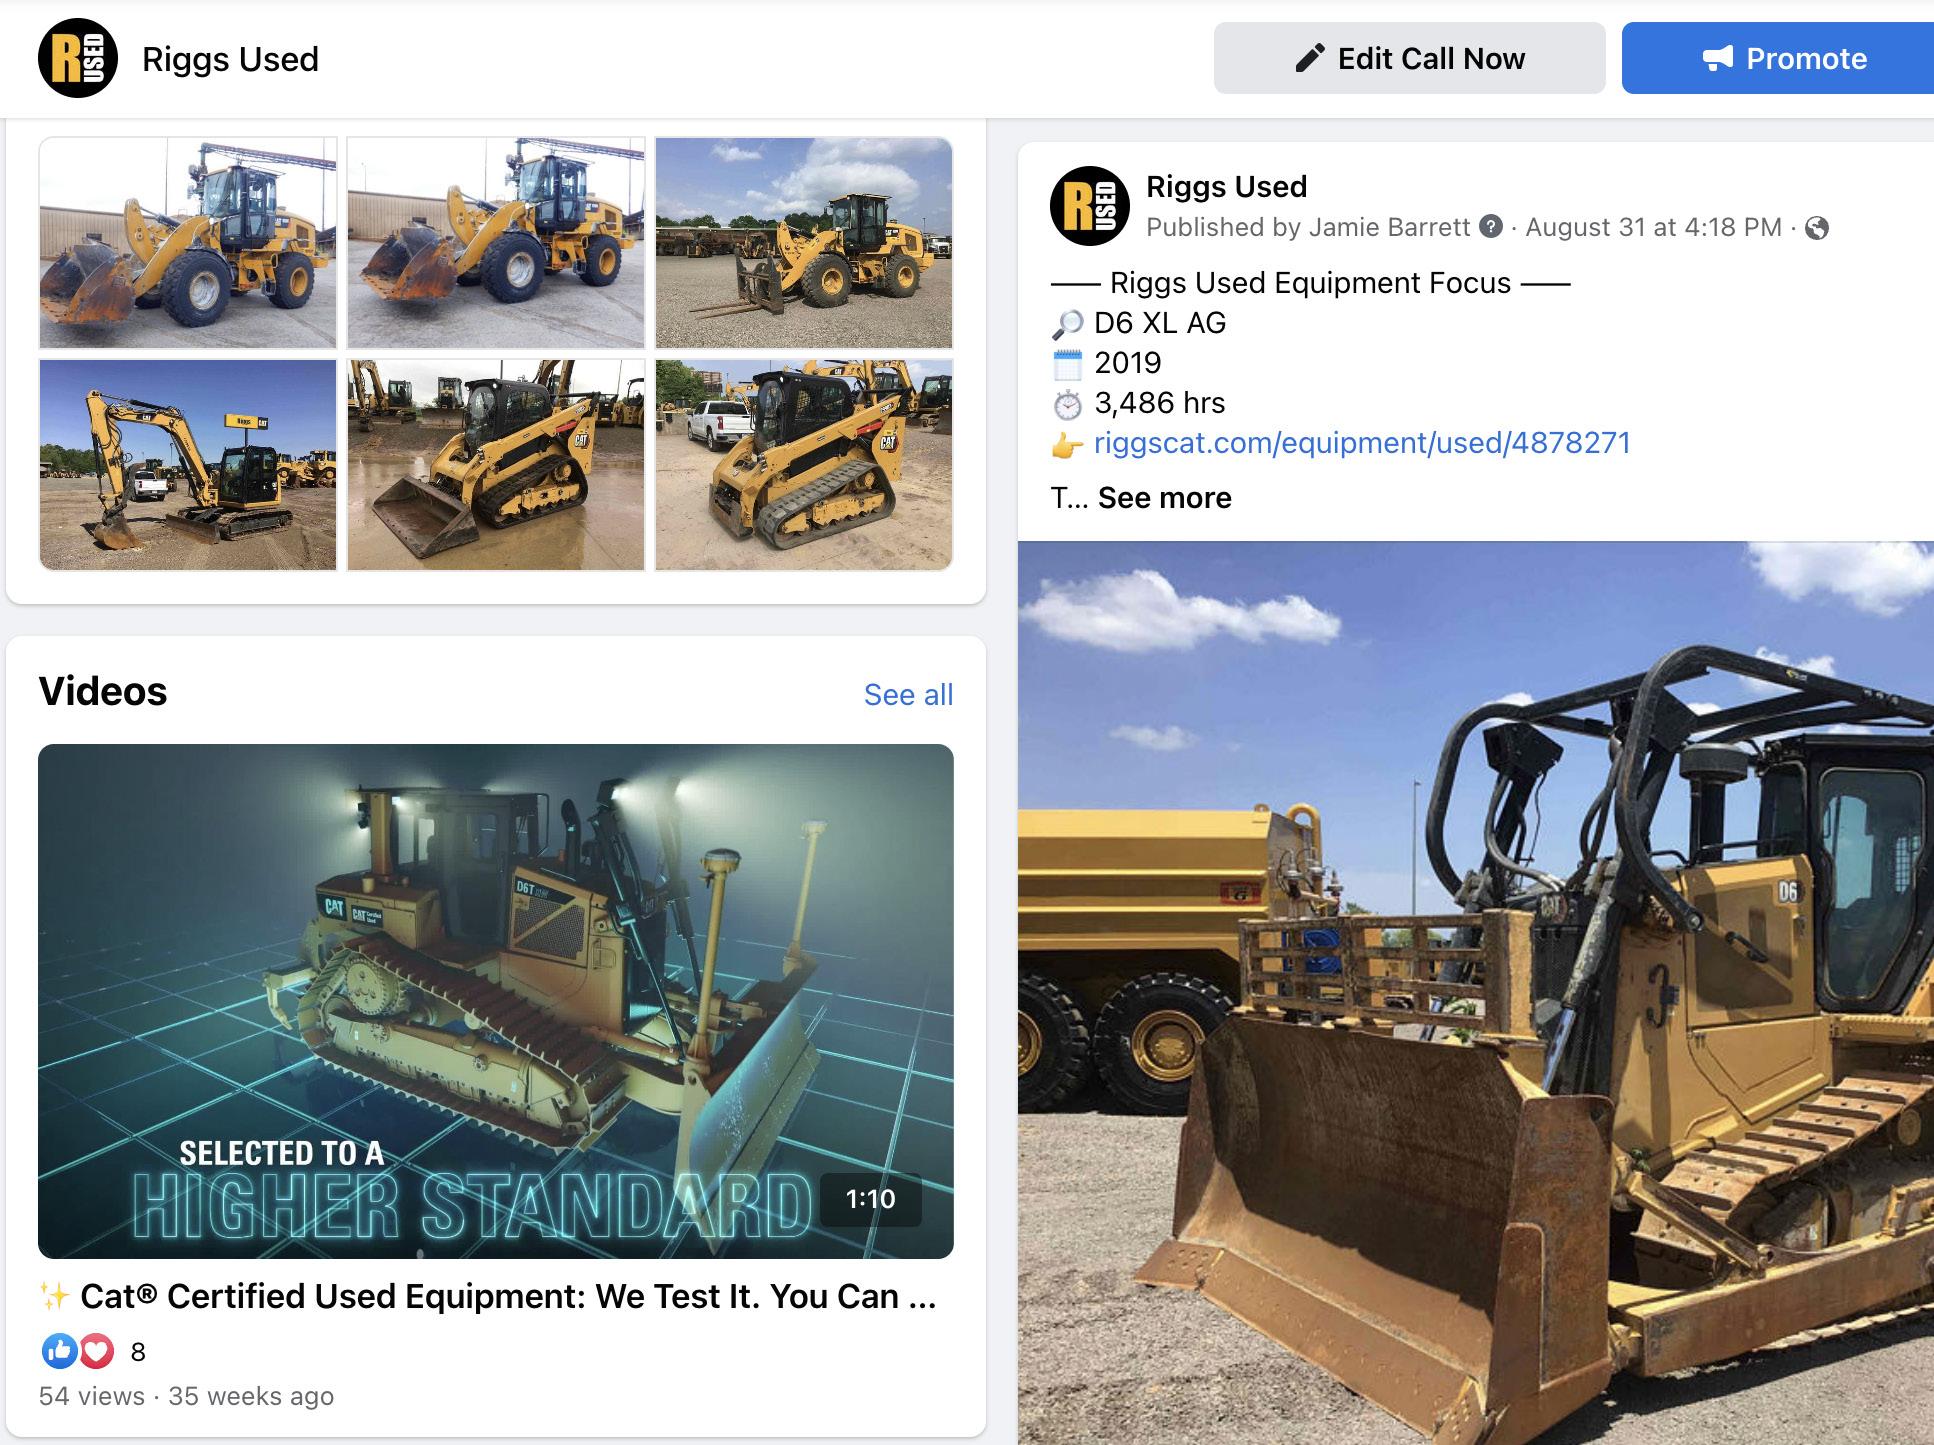Viewport: 1934px width, 1445px height.
Task: Open the Cat Certified Used Equipment video title
Action: [x=508, y=1297]
